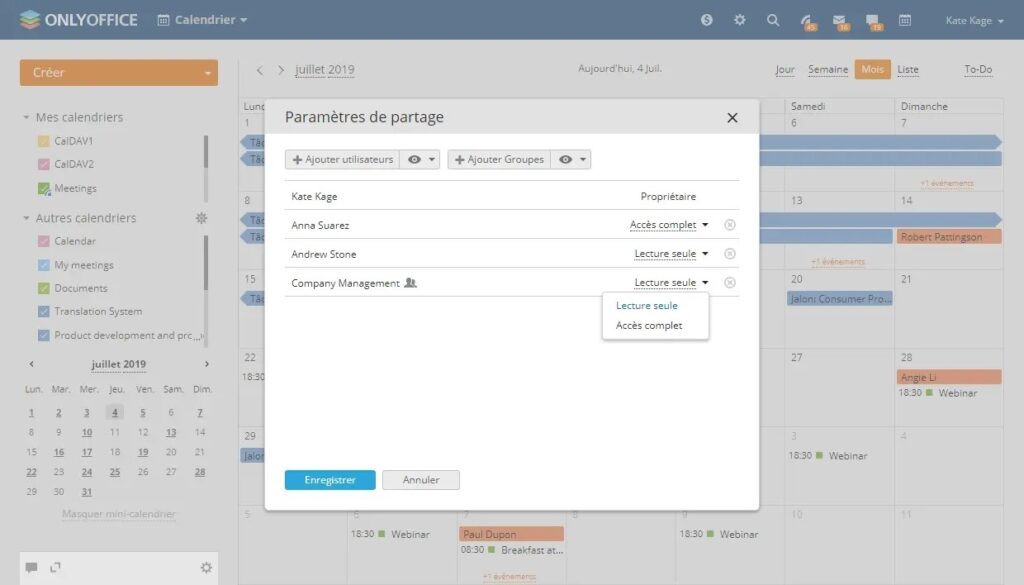This screenshot has height=585, width=1024.
Task: Open dropdown arrow beside groups eye icon
Action: pos(583,159)
